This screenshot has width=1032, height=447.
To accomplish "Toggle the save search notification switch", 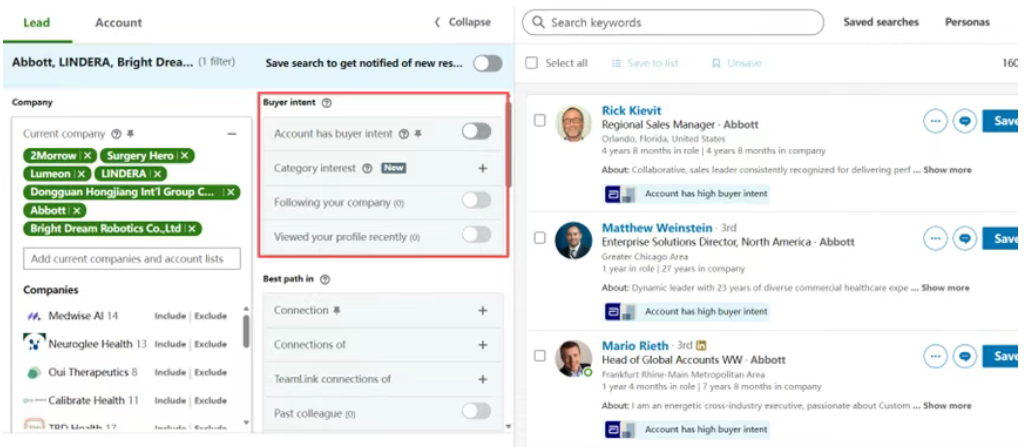I will pos(488,63).
